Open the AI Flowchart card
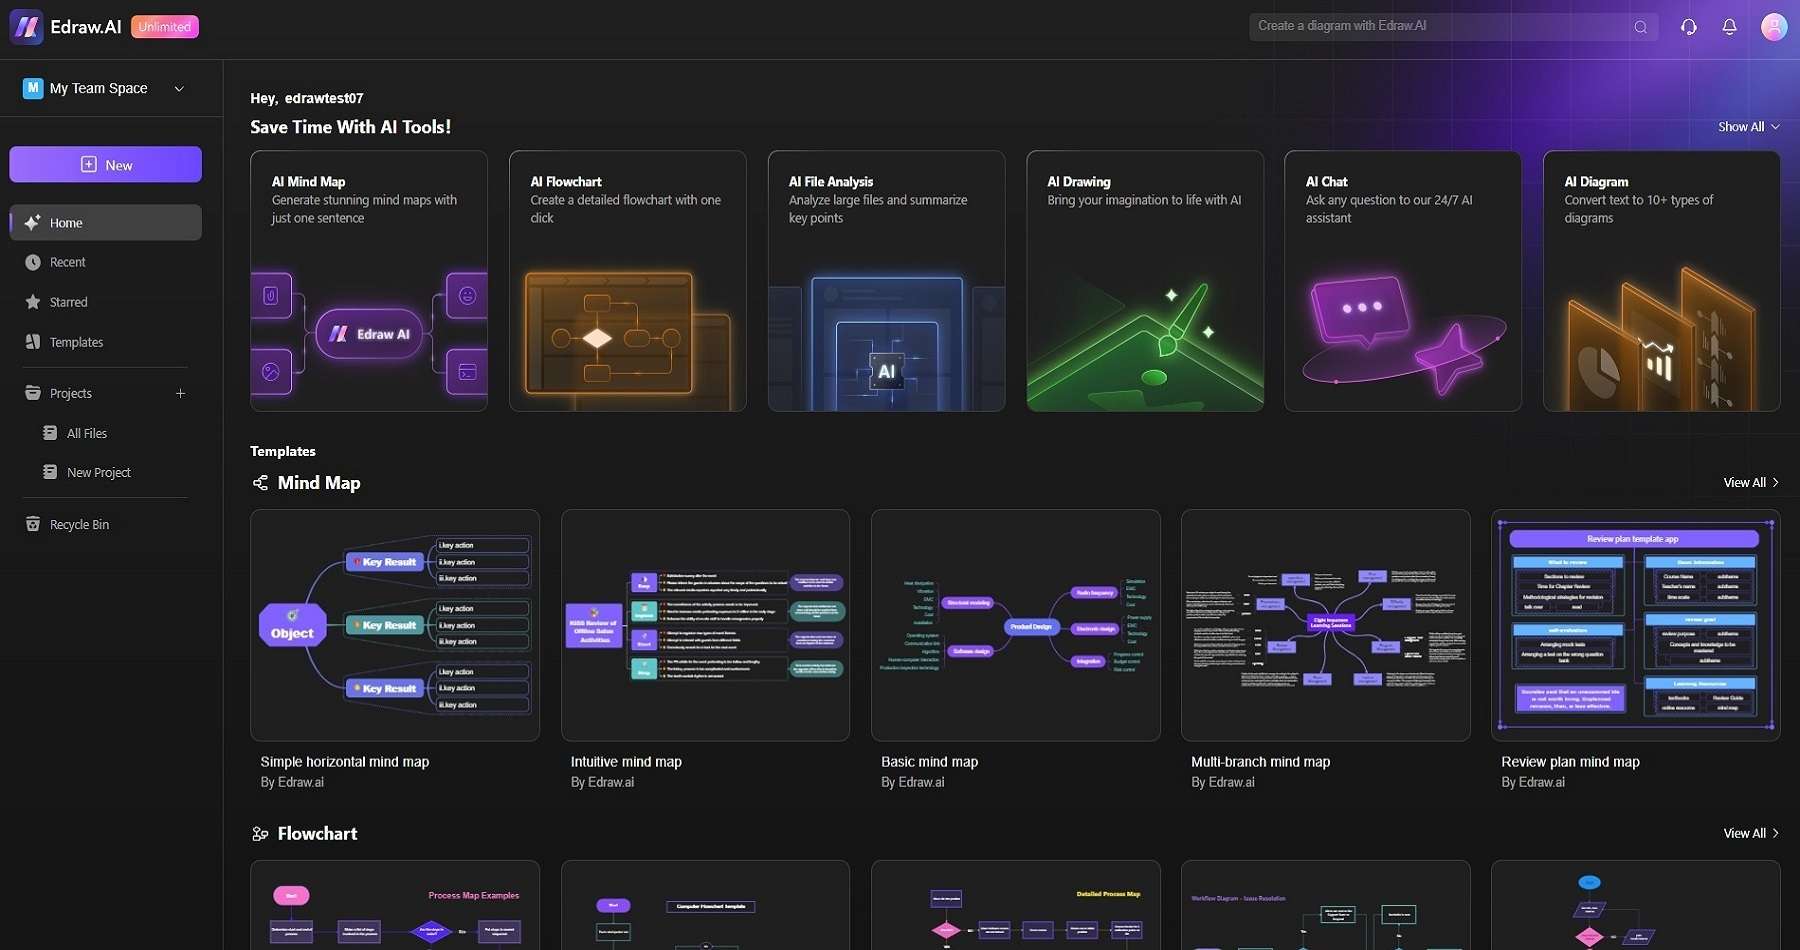The height and width of the screenshot is (950, 1800). click(x=627, y=281)
